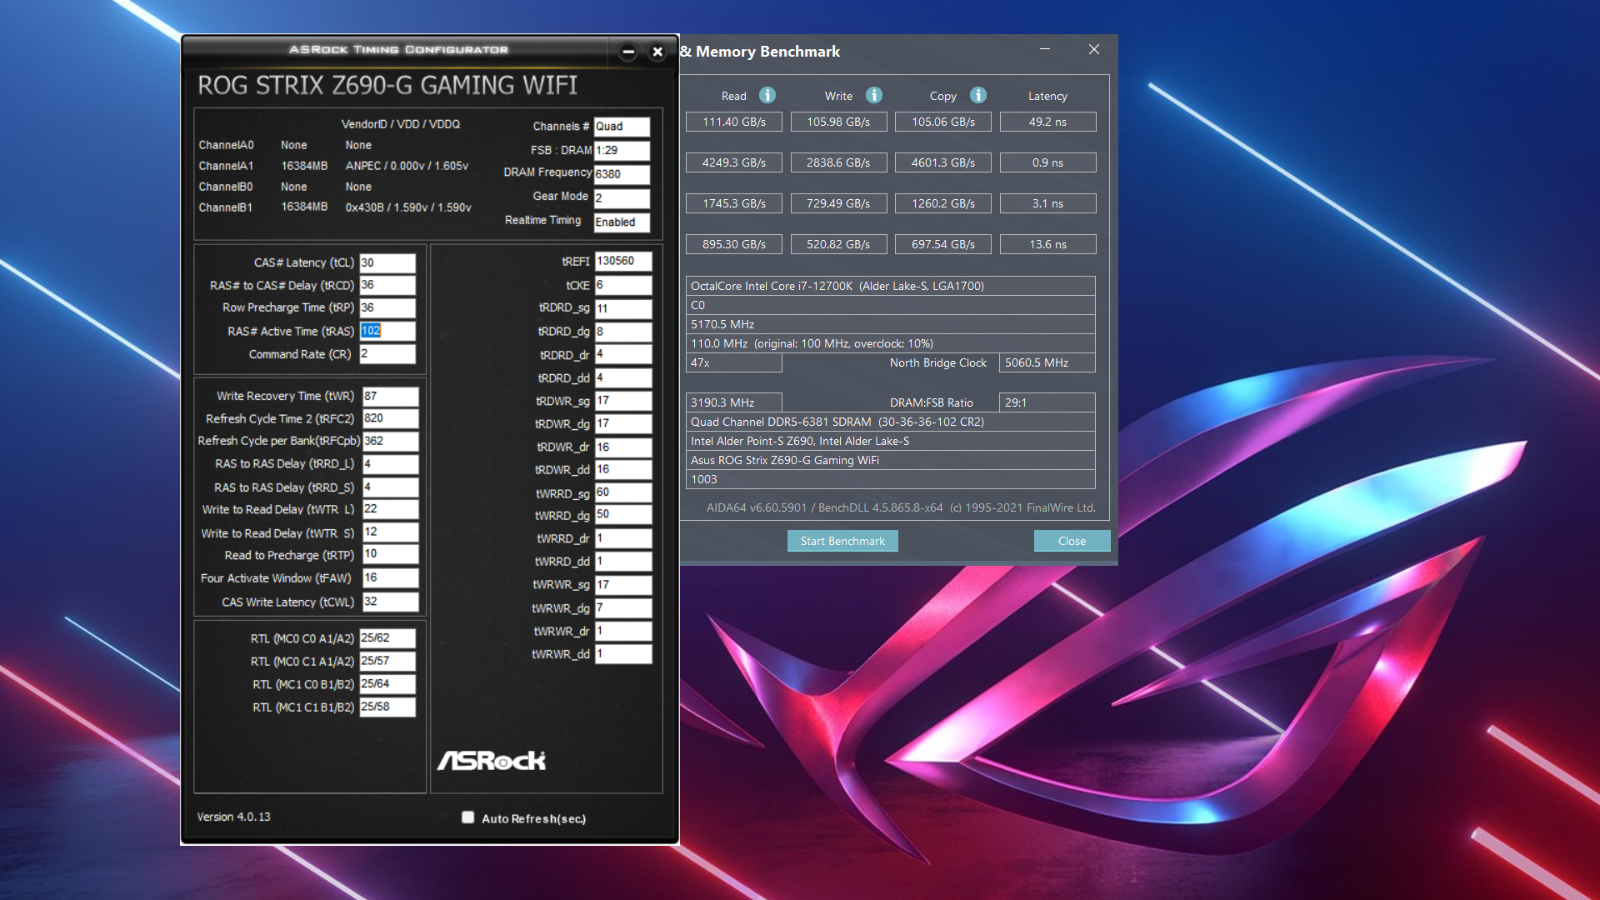Viewport: 1600px width, 900px height.
Task: Click the memory Latency result 49.2 ns
Action: pyautogui.click(x=1048, y=122)
